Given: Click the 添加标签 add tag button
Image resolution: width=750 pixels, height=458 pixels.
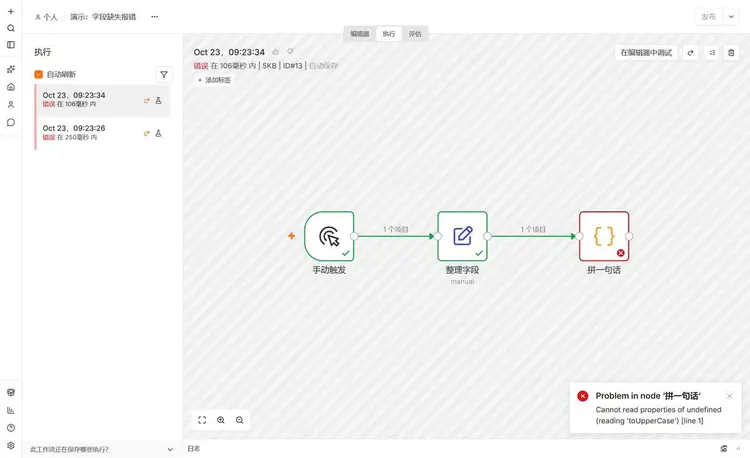Looking at the screenshot, I should (x=214, y=80).
